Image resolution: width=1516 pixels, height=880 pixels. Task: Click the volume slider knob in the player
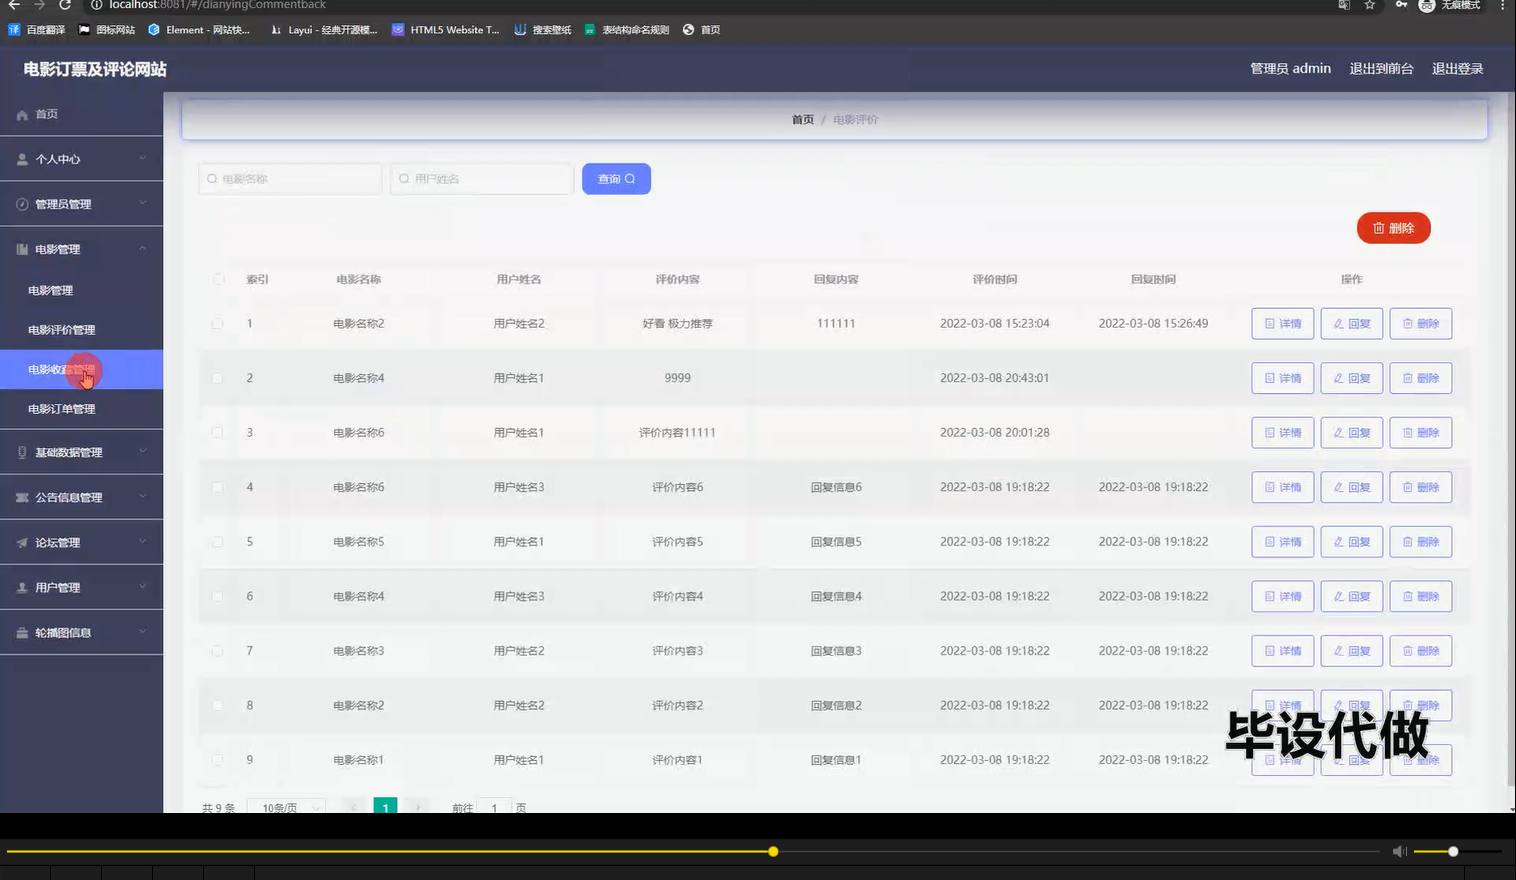click(1453, 852)
